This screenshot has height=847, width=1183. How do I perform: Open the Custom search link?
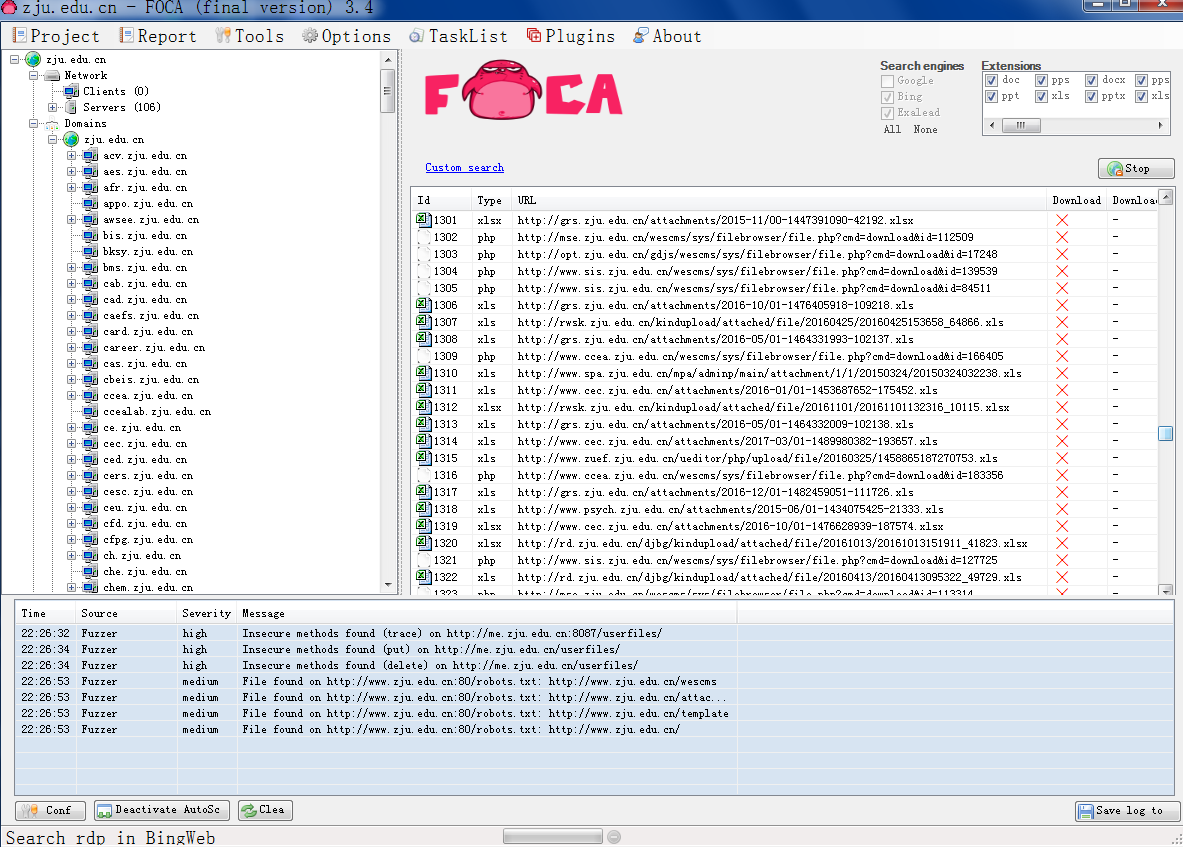[465, 167]
